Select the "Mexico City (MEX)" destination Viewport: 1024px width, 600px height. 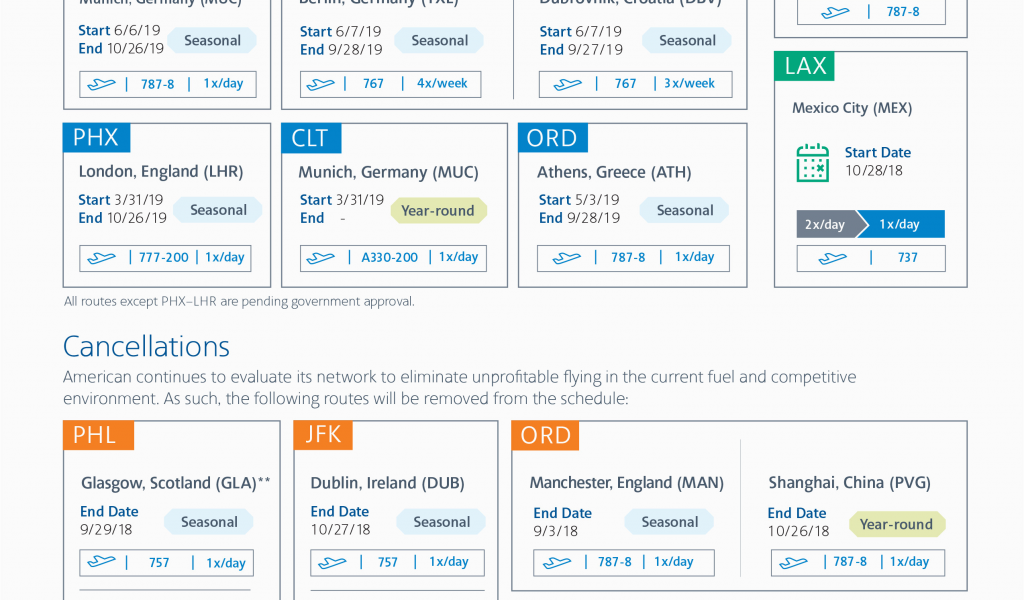[852, 108]
